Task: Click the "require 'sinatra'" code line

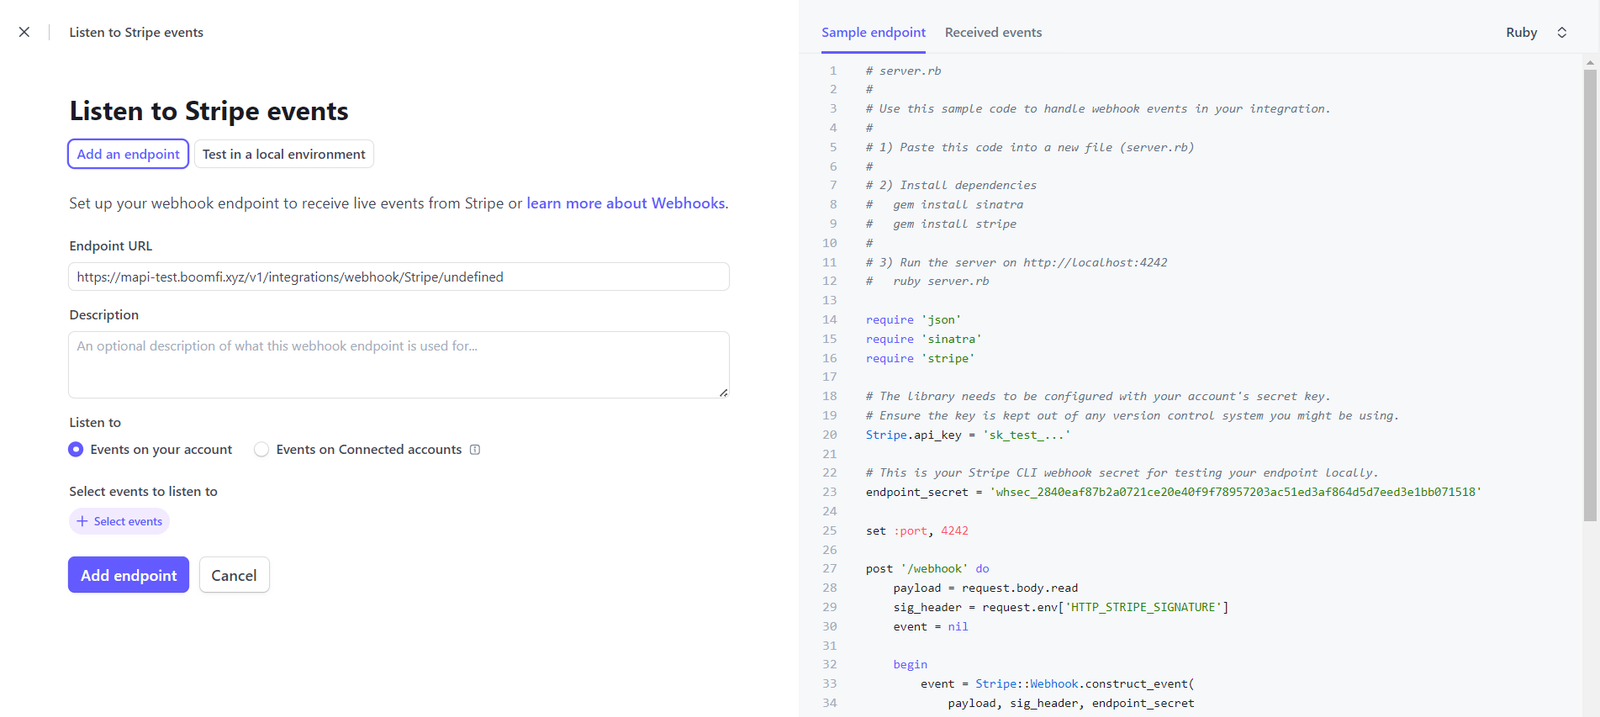Action: (924, 339)
